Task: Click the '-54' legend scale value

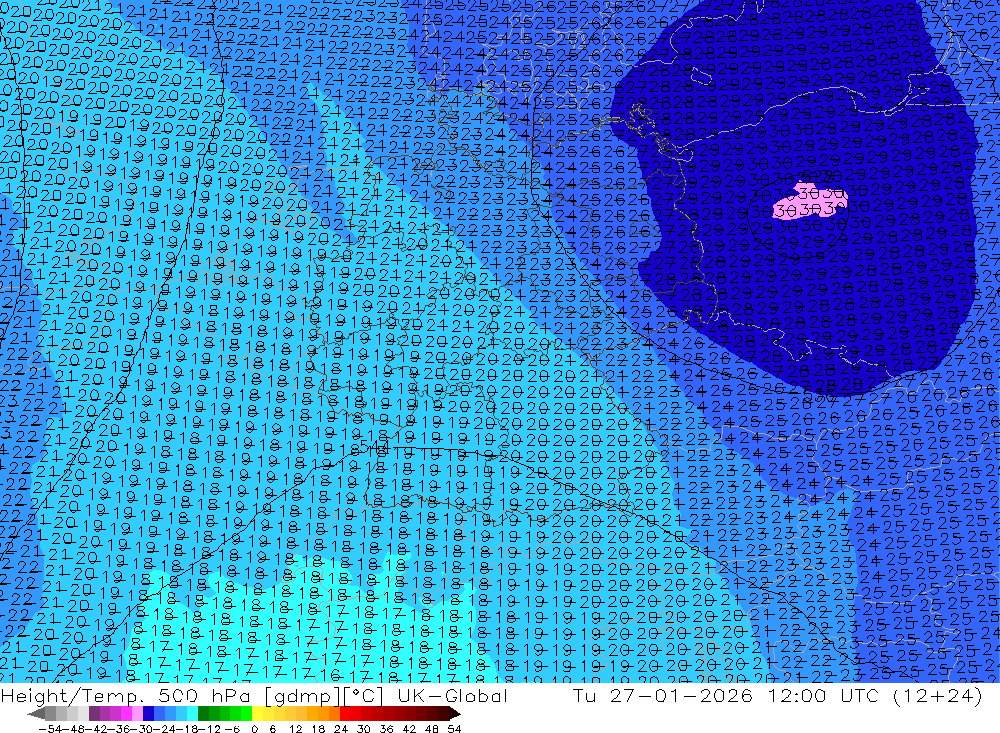Action: (x=50, y=729)
